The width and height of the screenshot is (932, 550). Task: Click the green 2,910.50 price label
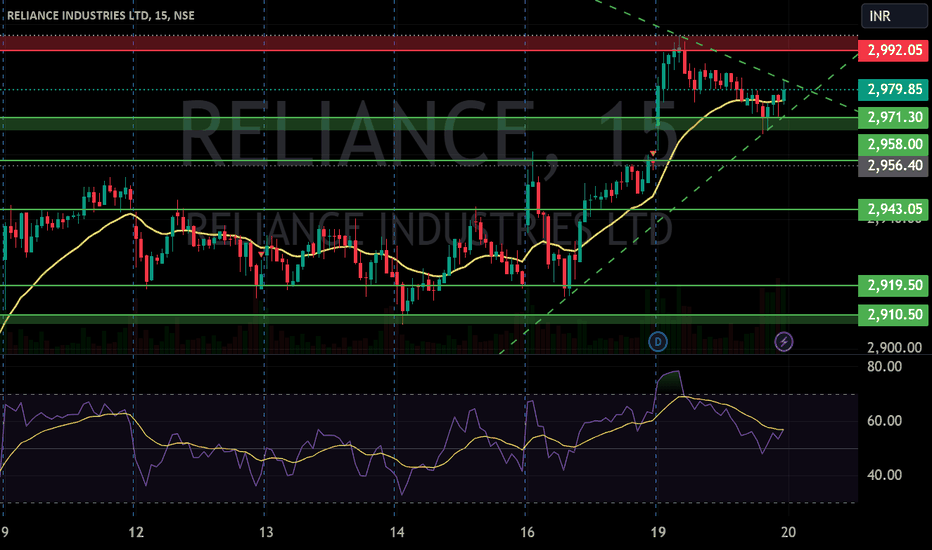893,315
